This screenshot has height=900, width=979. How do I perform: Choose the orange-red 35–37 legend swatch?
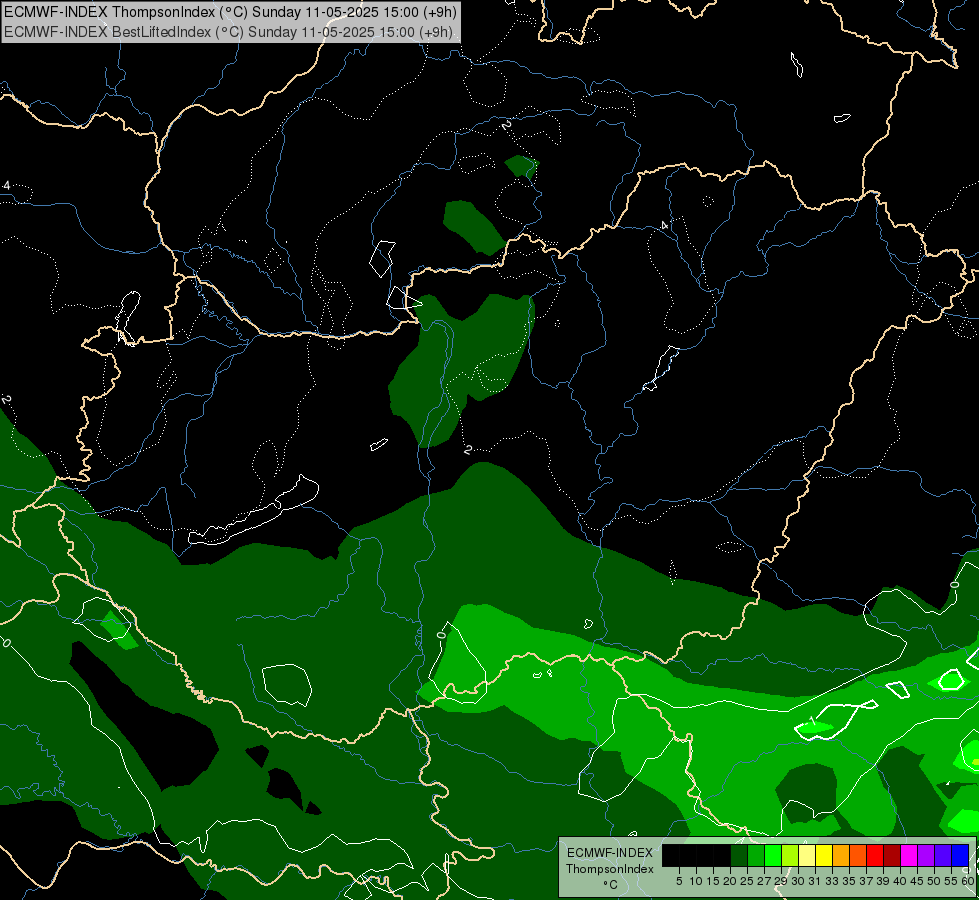pos(858,855)
